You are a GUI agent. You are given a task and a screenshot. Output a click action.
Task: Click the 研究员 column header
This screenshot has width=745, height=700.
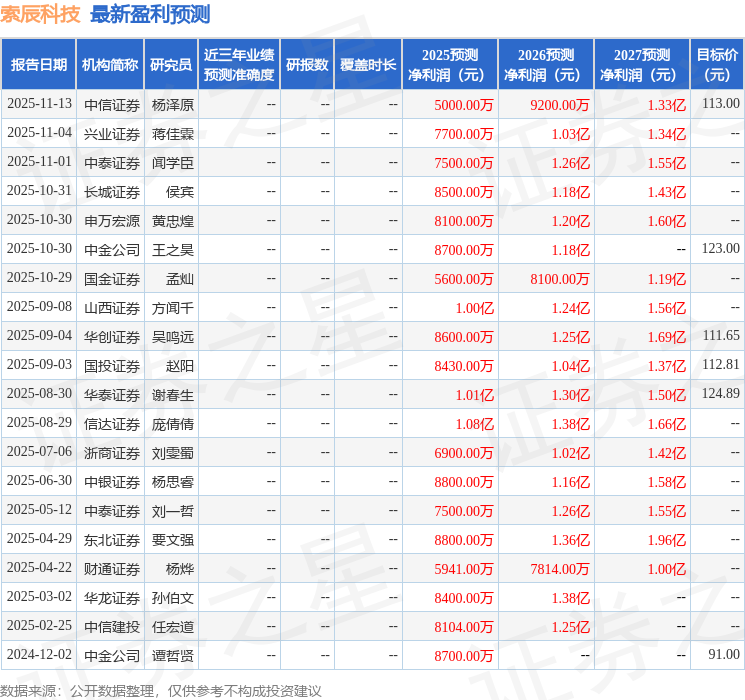point(171,64)
